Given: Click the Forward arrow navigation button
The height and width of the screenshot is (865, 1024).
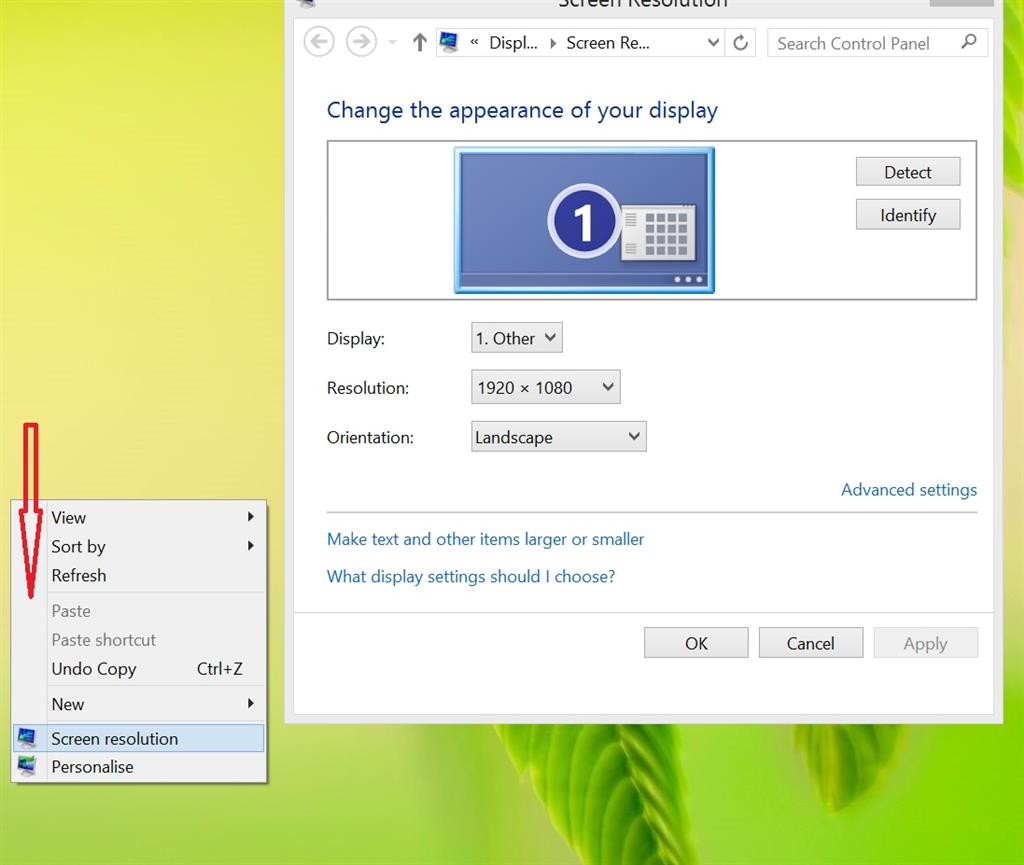Looking at the screenshot, I should pyautogui.click(x=361, y=42).
